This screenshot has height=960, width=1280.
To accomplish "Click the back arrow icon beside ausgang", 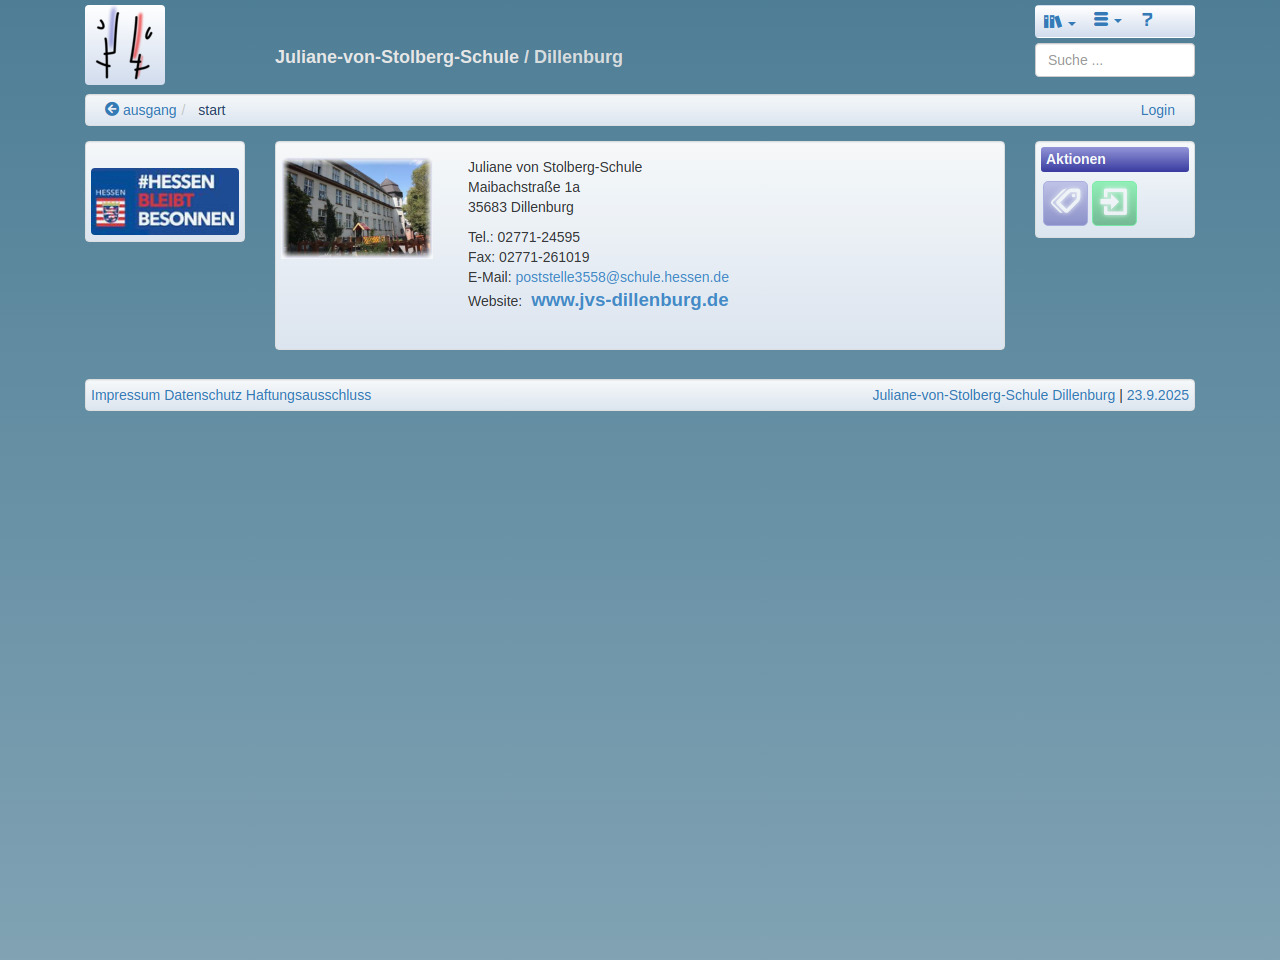I will [x=112, y=110].
